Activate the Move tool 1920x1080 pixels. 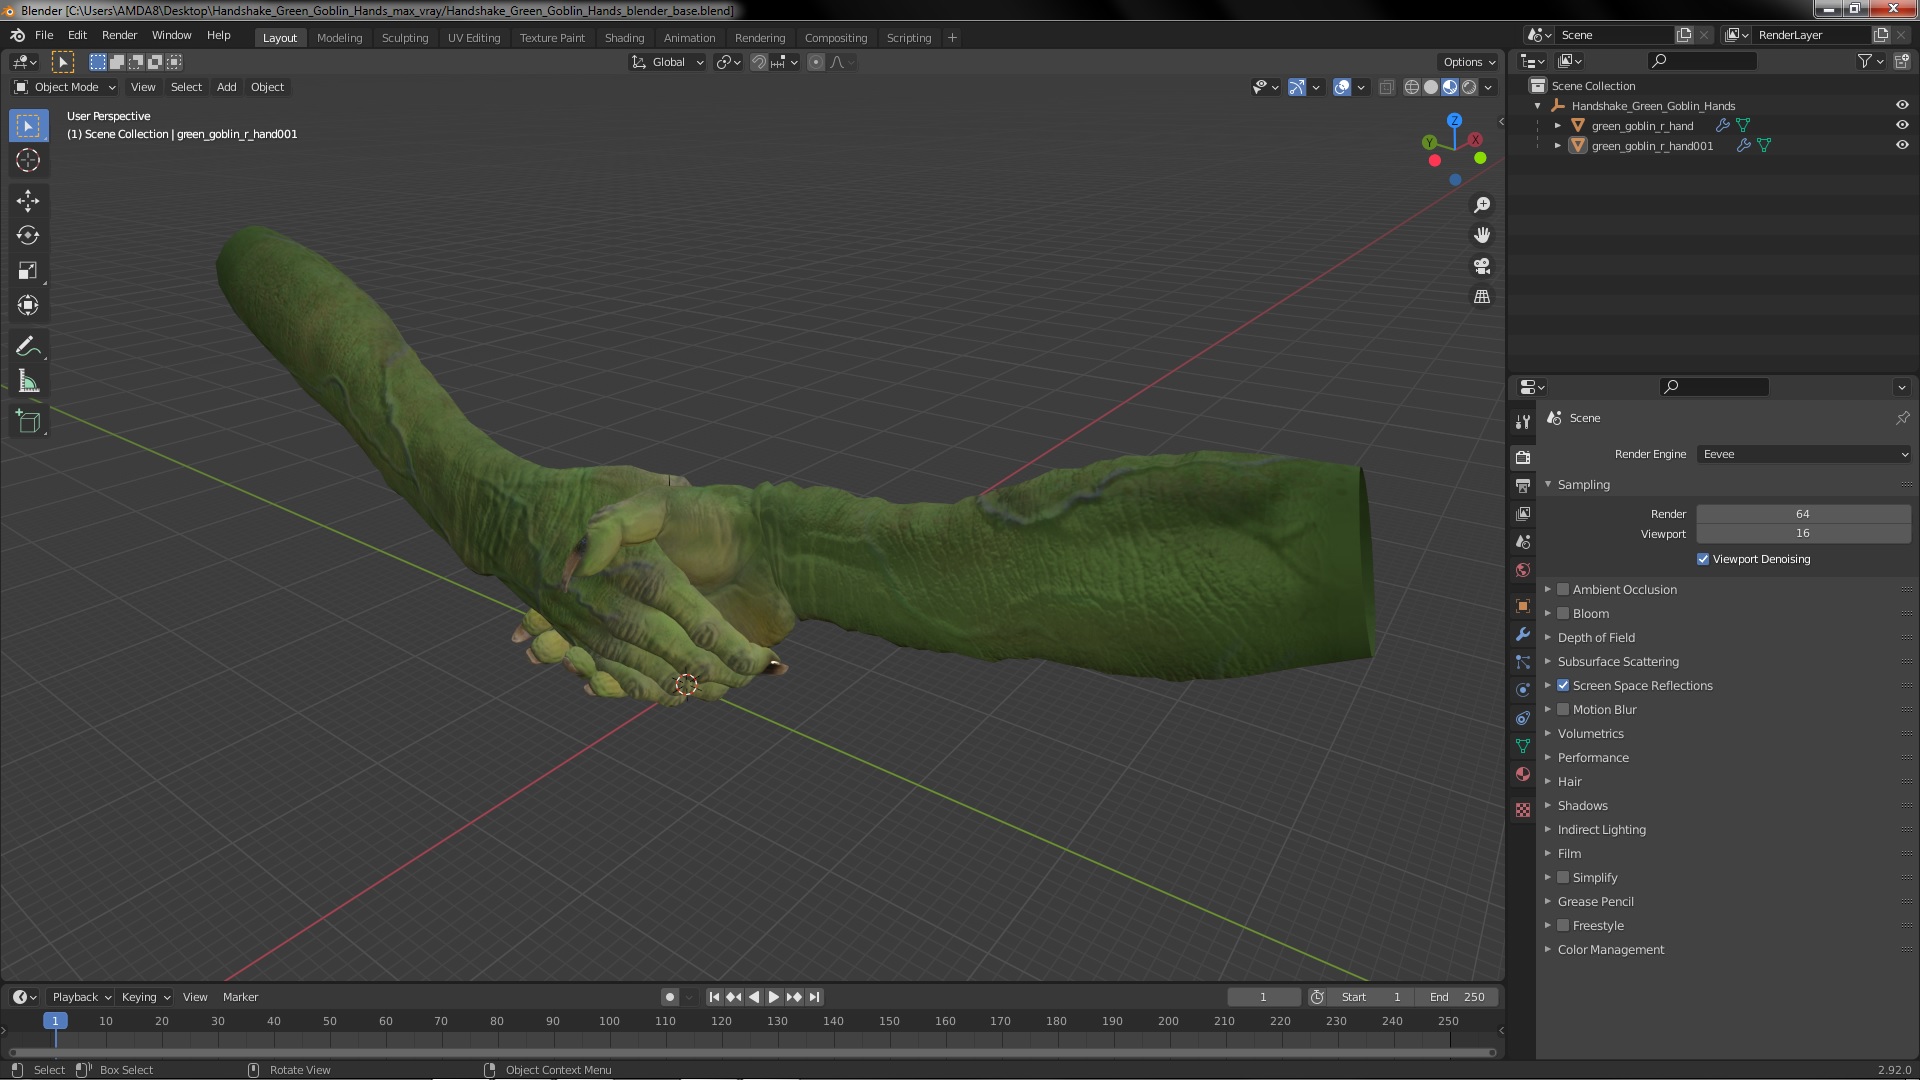pyautogui.click(x=28, y=201)
